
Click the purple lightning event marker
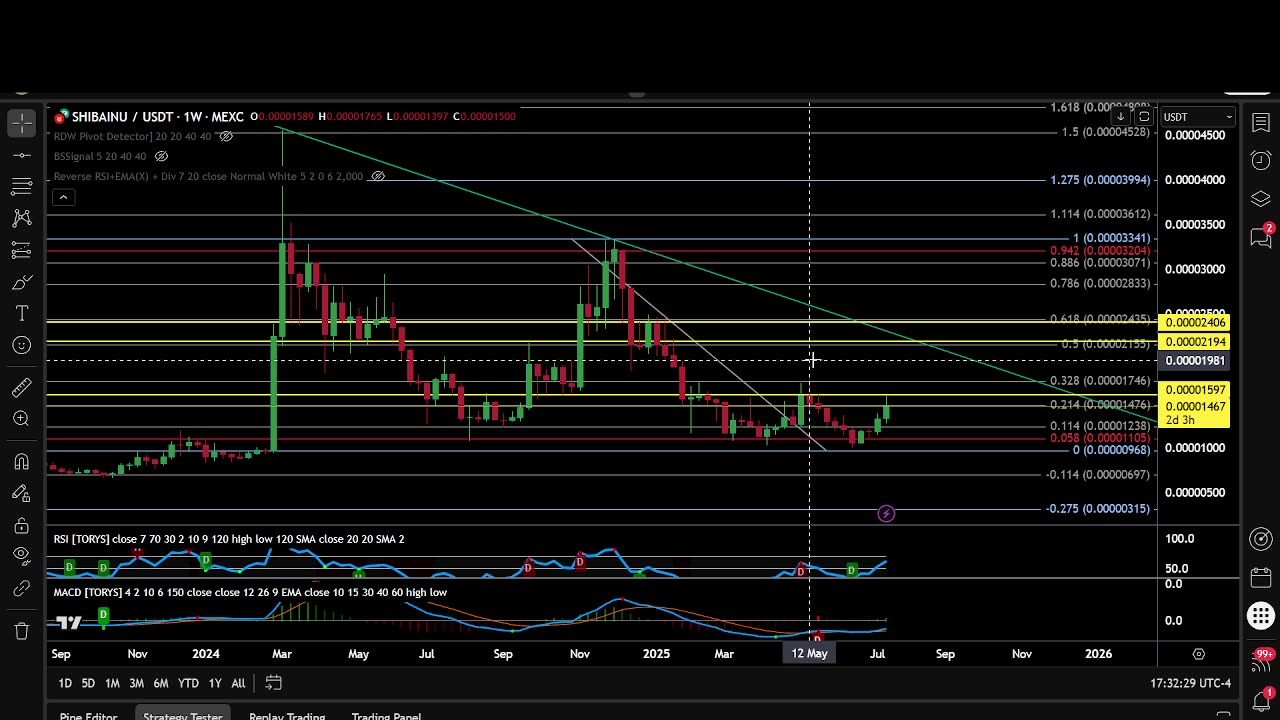(x=886, y=514)
